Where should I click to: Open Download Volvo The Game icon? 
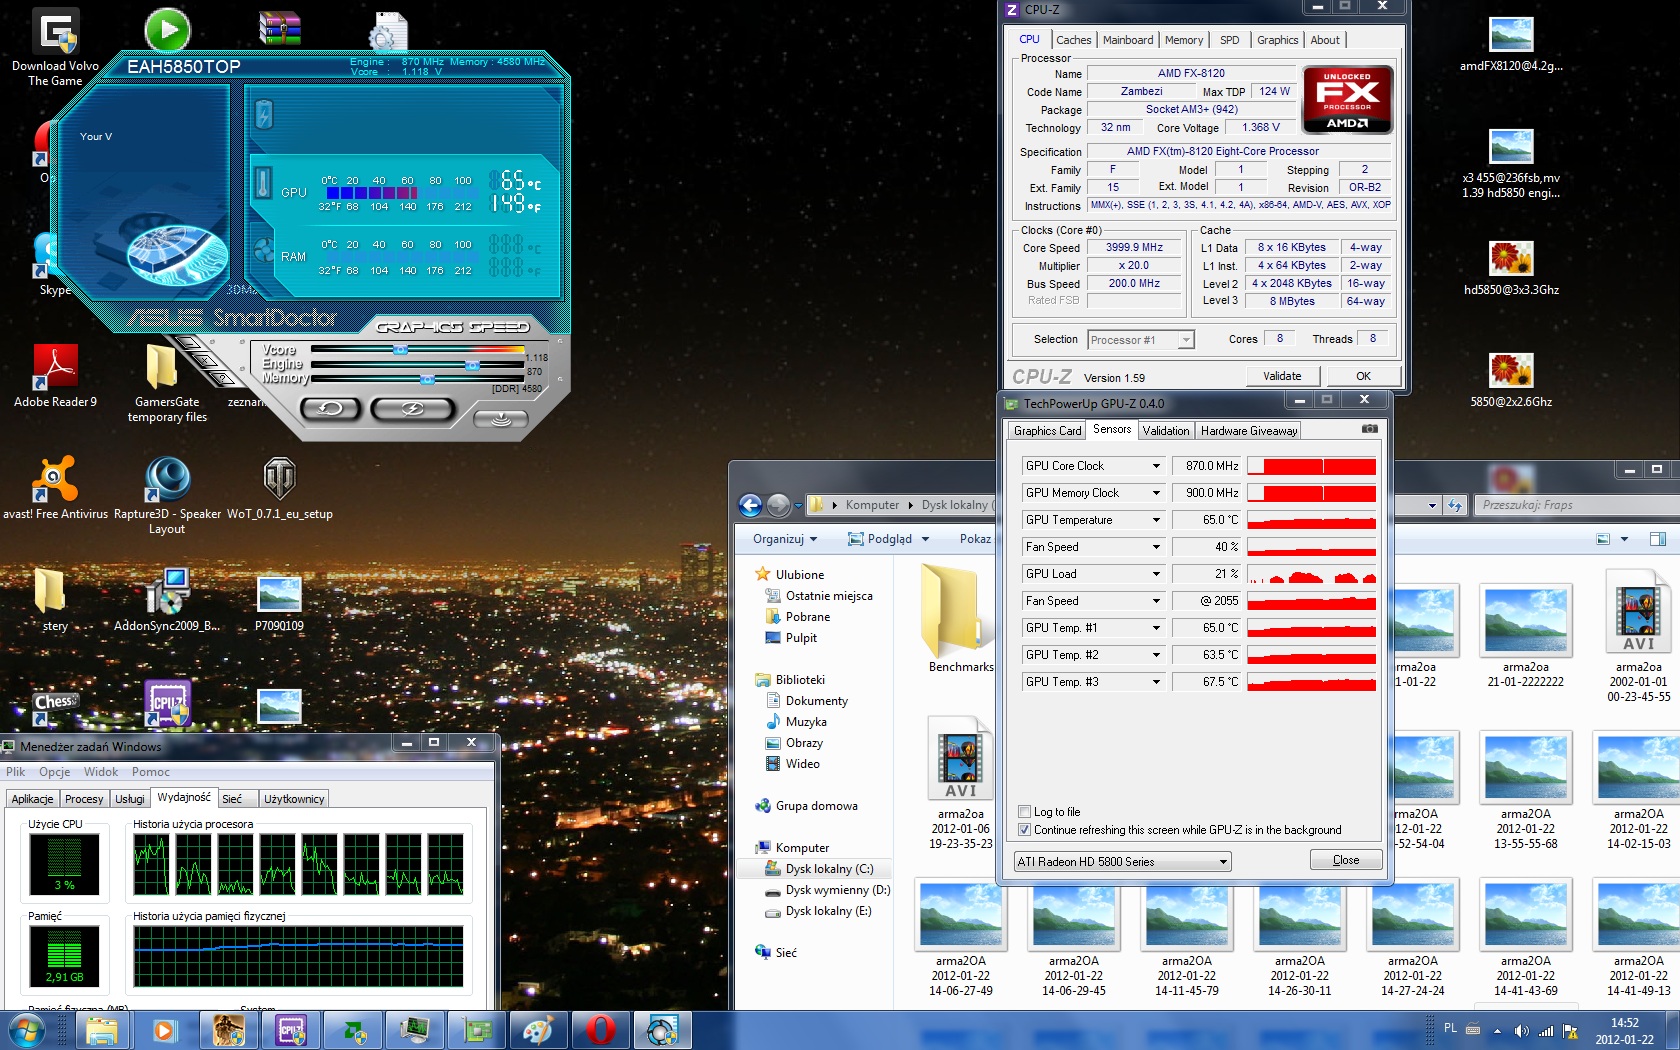point(55,47)
